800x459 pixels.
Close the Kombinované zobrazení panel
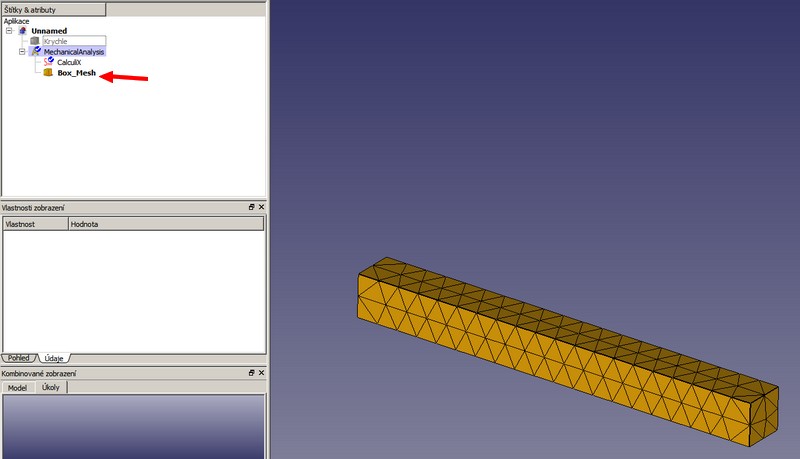pyautogui.click(x=261, y=373)
